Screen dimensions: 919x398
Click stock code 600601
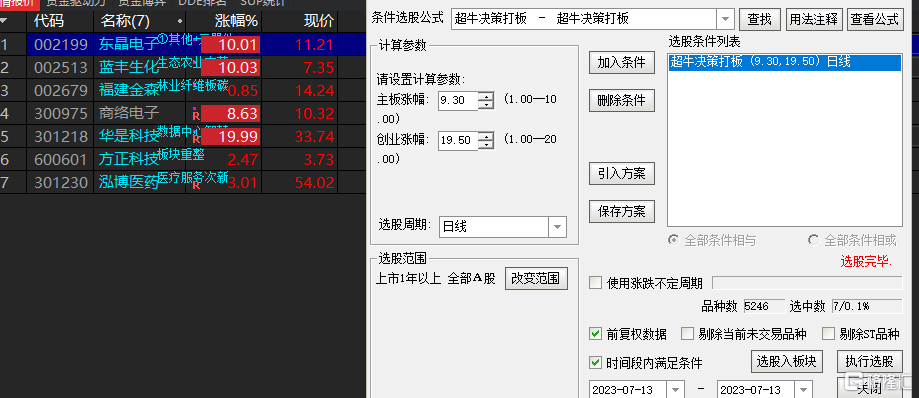61,159
